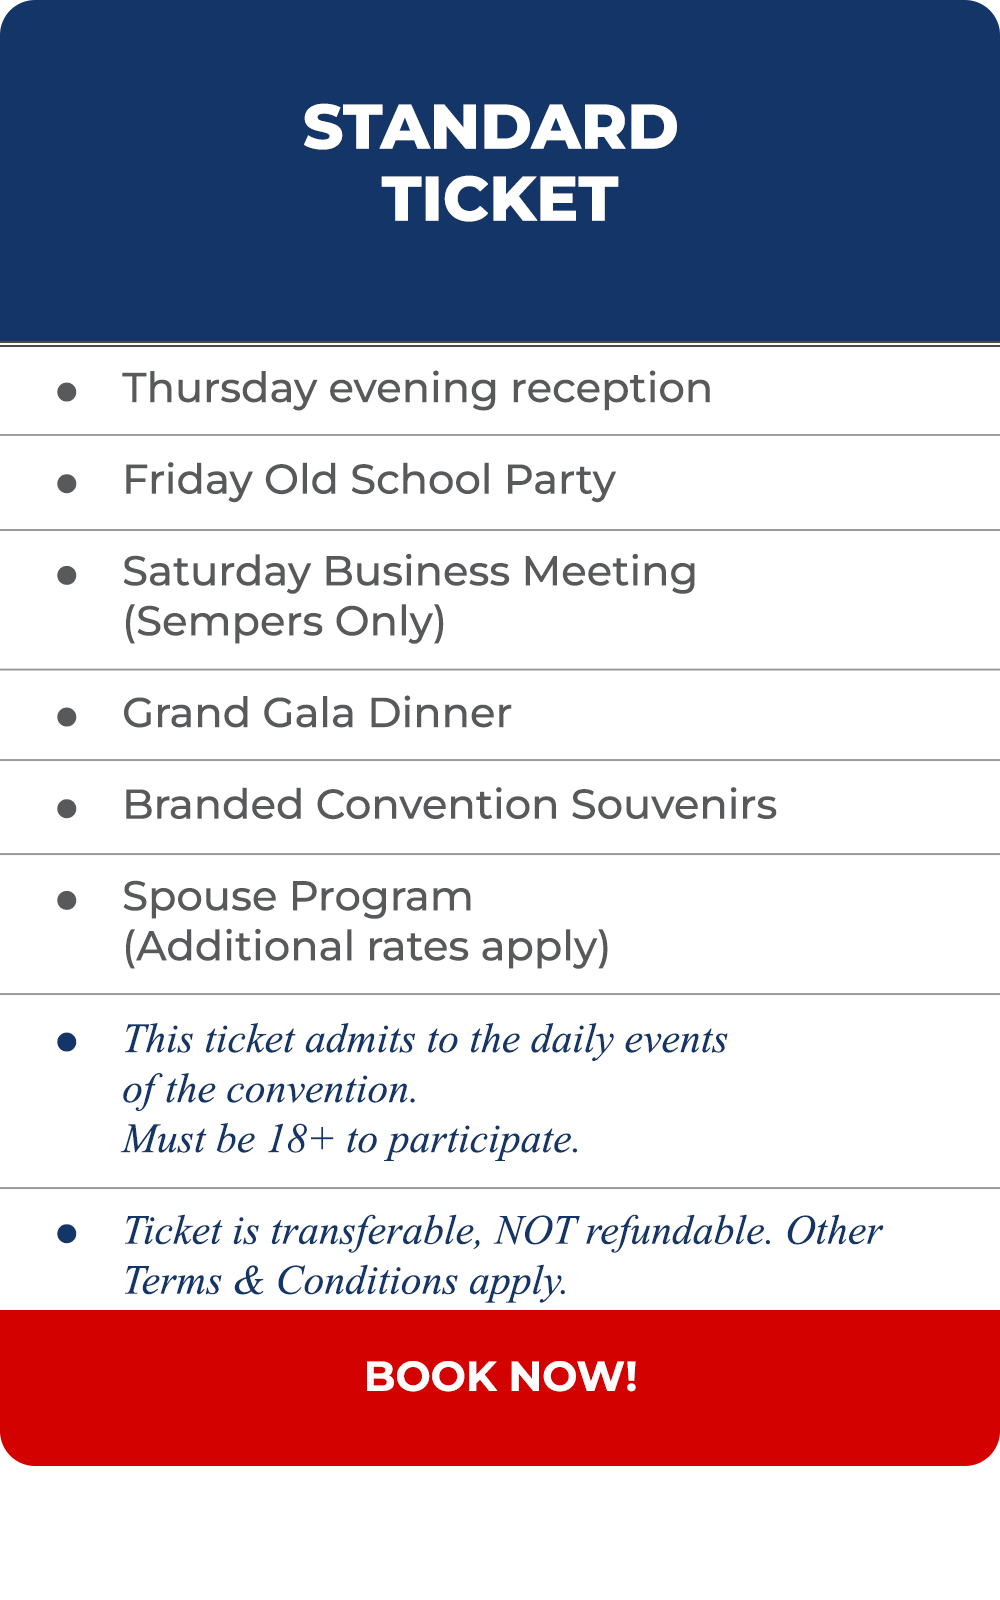Click the (Additional rates apply) note
This screenshot has height=1600, width=1000.
[x=366, y=947]
